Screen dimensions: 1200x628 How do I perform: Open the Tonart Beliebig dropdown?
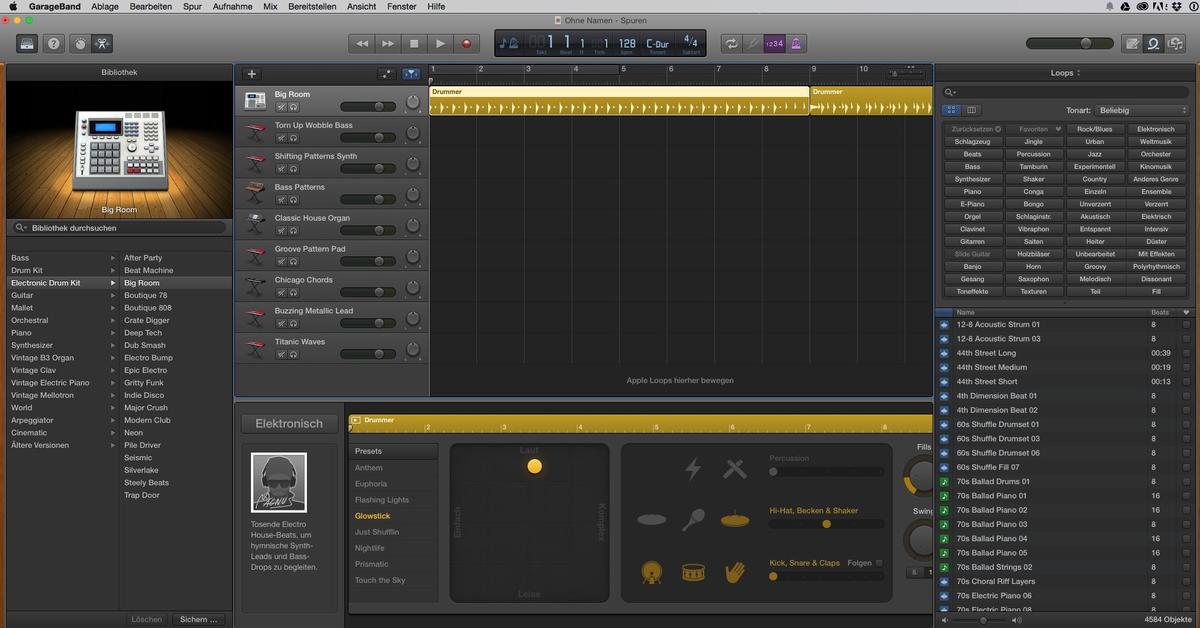tap(1141, 110)
